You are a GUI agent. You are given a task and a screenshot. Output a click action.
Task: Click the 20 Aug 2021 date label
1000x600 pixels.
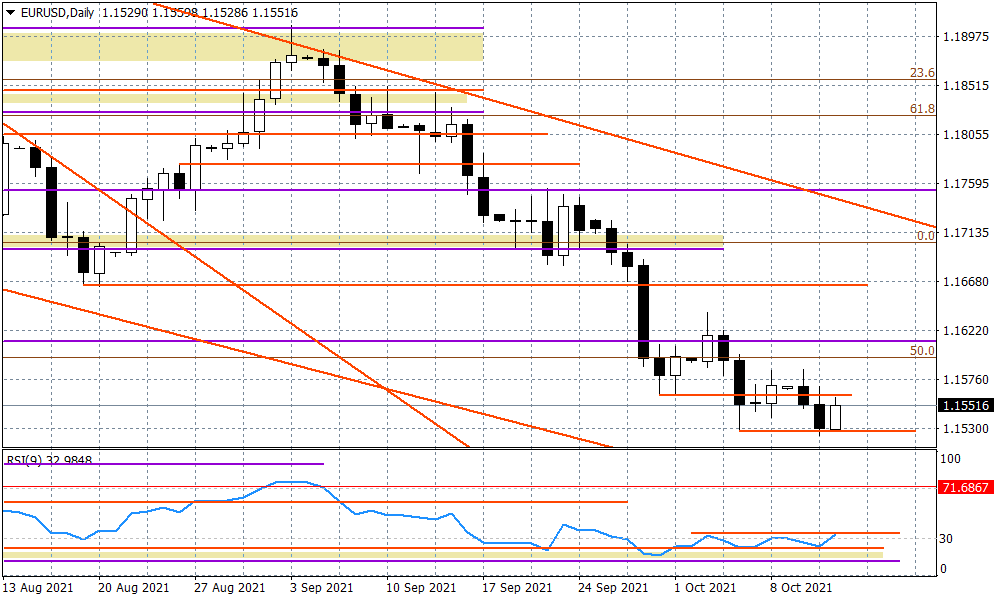click(x=134, y=588)
